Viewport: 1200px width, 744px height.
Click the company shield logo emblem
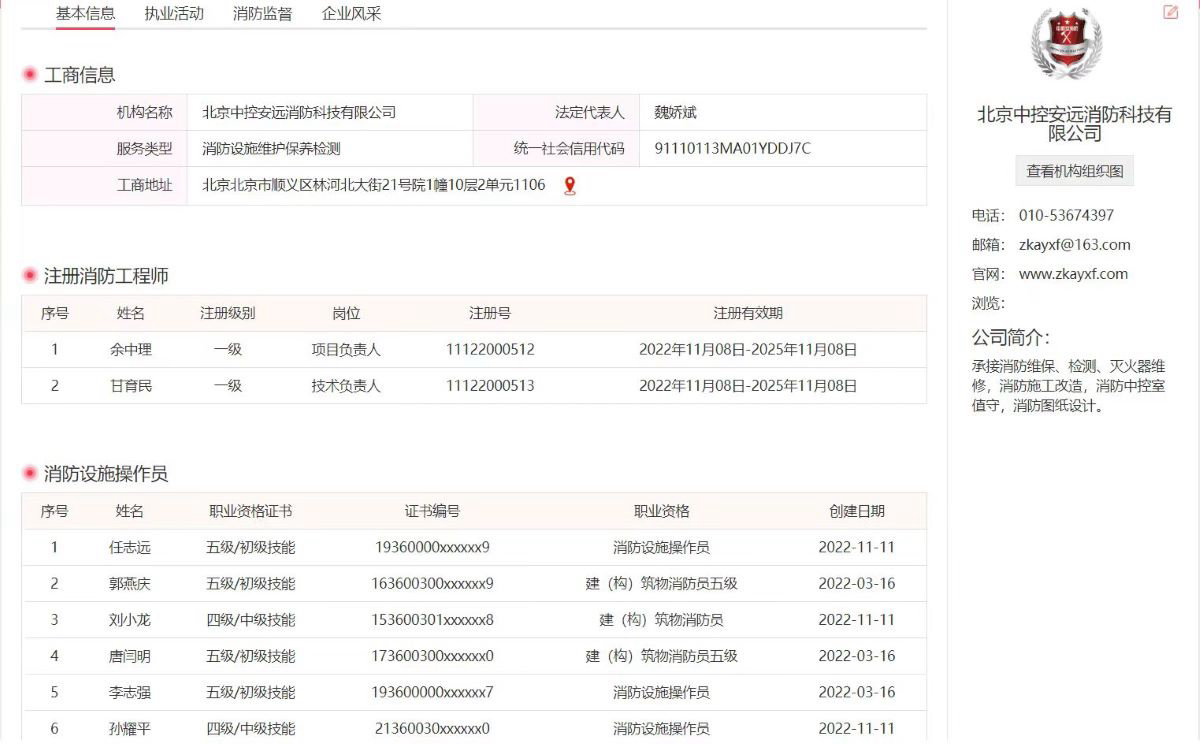point(1066,42)
